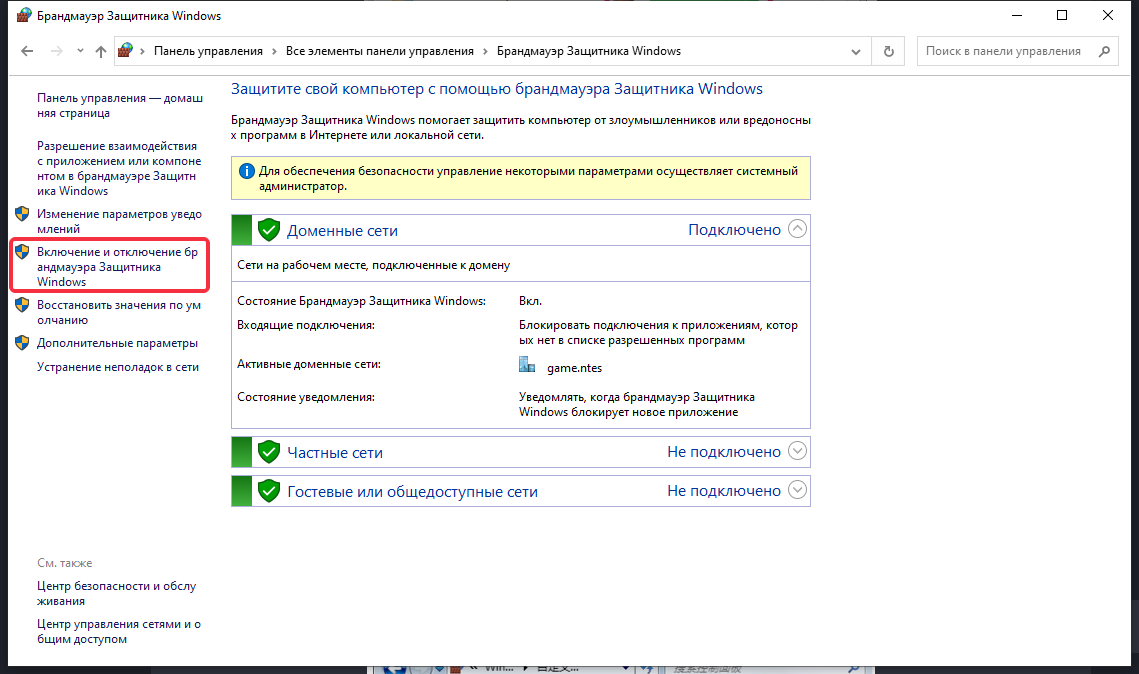Close the firewall window

pyautogui.click(x=1108, y=15)
